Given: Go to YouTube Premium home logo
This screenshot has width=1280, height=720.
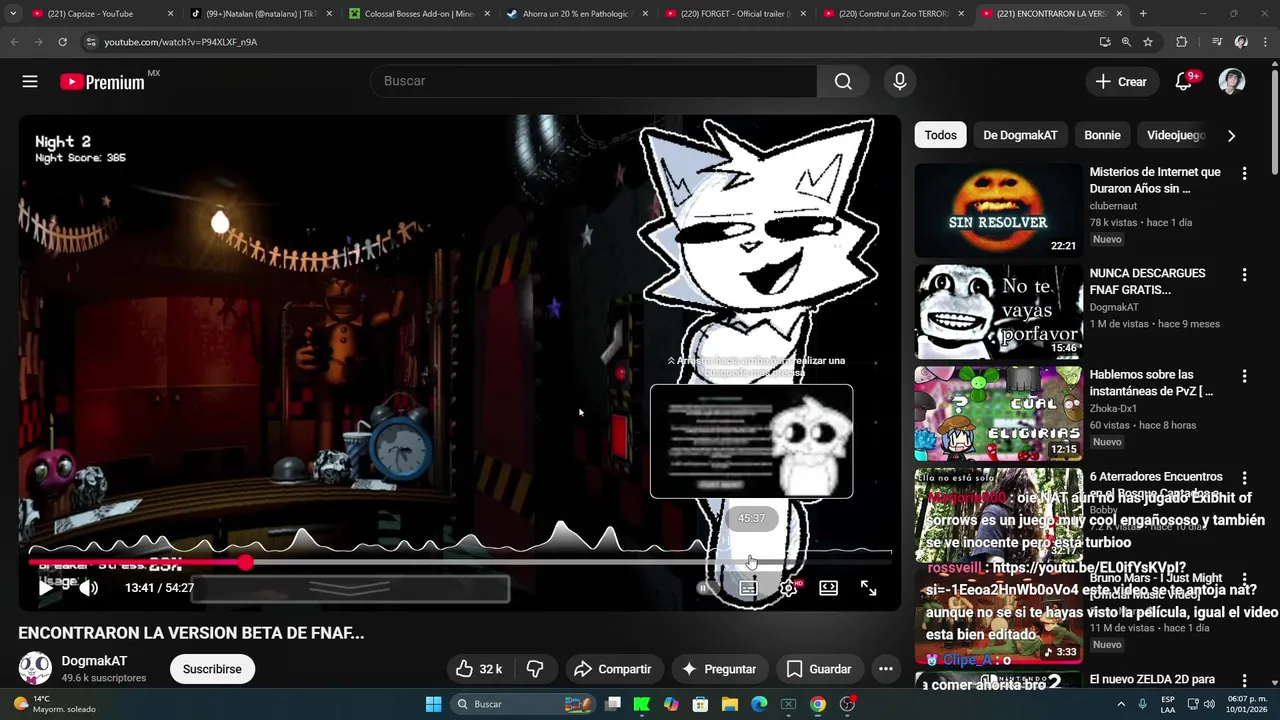Looking at the screenshot, I should (103, 82).
